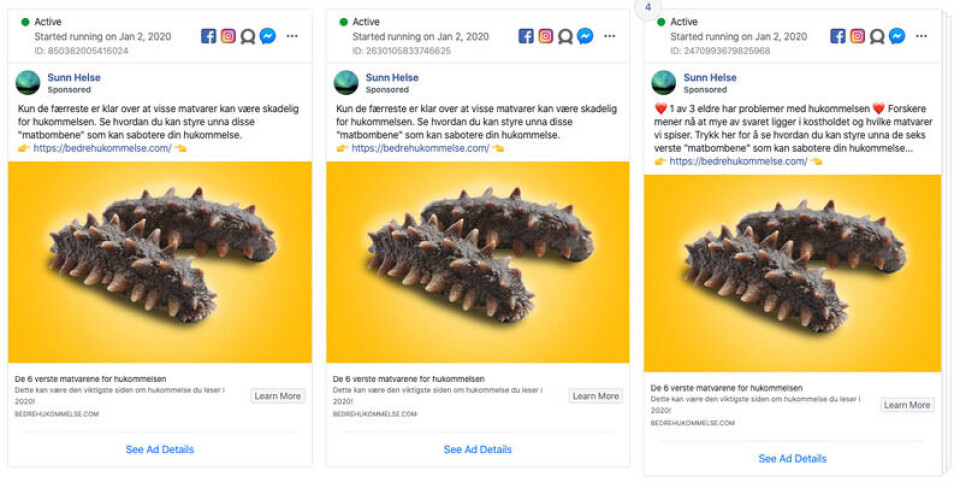Viewport: 960px width, 488px height.
Task: Click the Messenger icon on the third ad
Action: pos(897,36)
